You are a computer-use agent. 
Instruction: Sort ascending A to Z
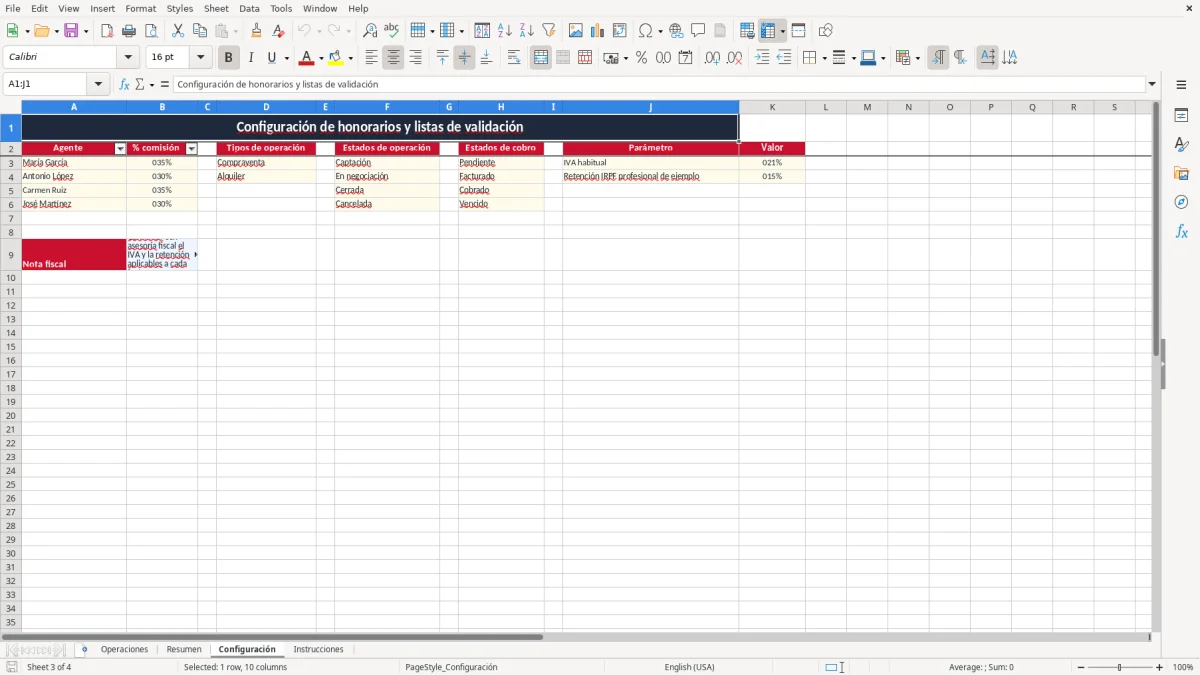504,31
